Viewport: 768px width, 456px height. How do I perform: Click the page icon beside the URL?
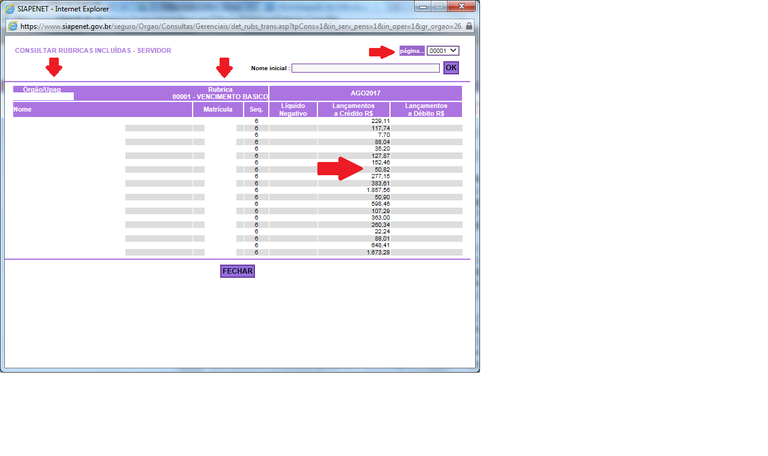[10, 25]
